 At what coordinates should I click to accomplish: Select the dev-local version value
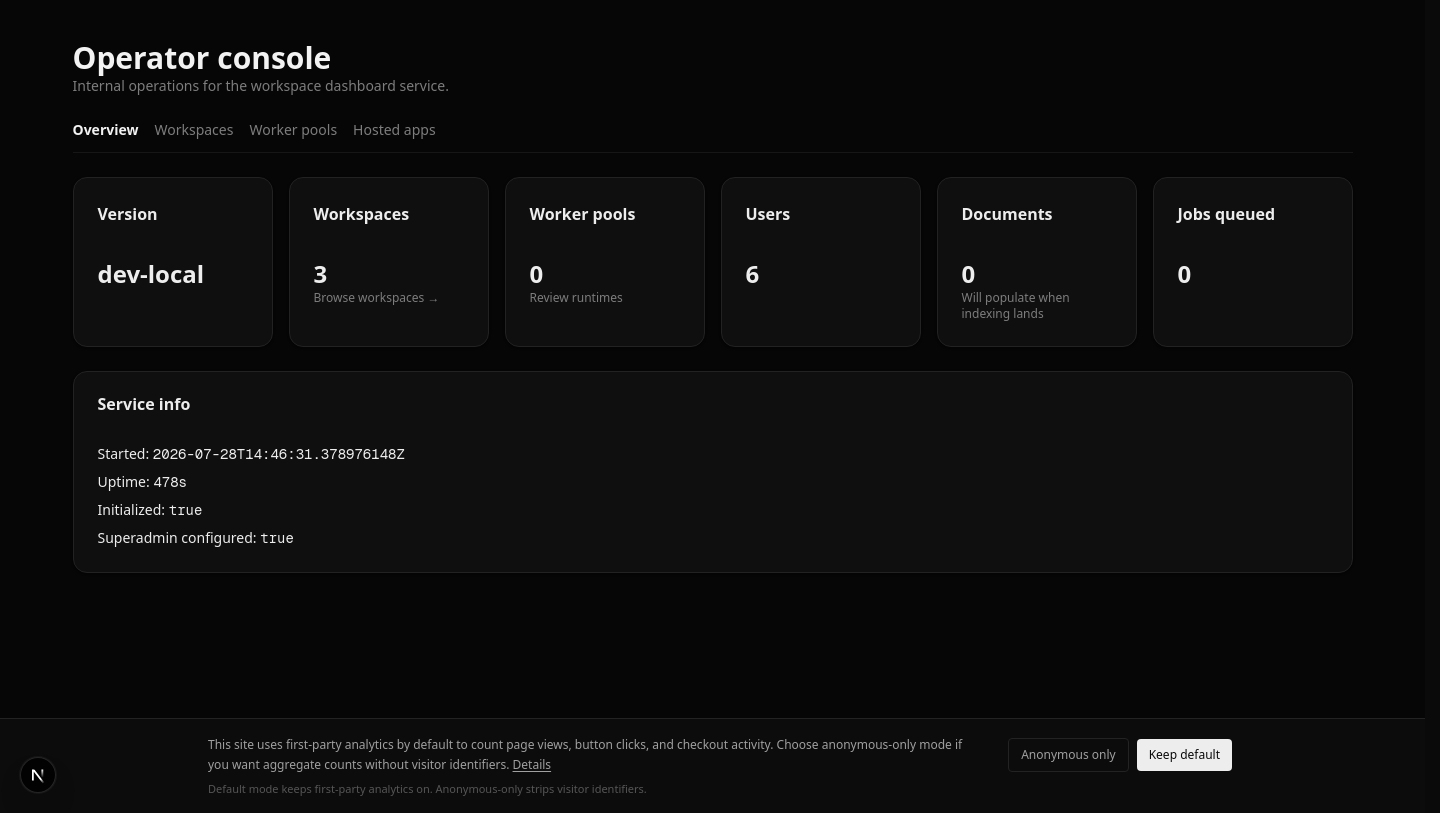(x=150, y=274)
